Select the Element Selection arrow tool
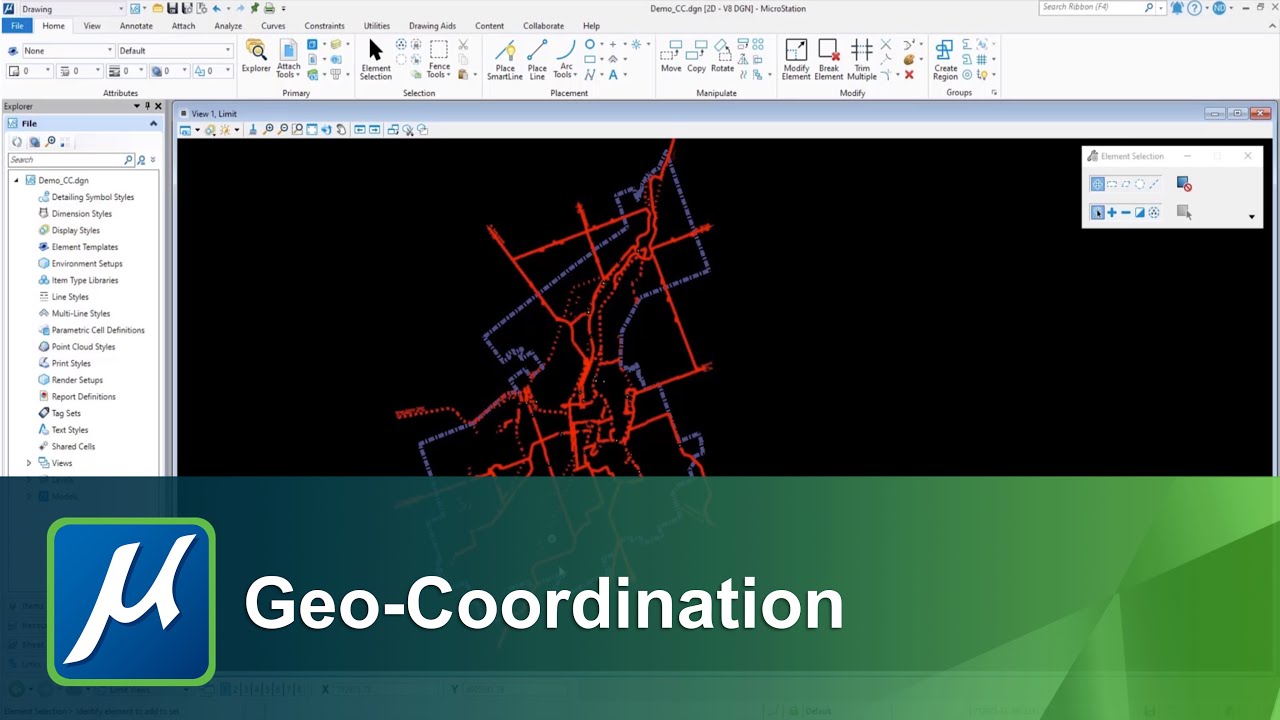This screenshot has width=1280, height=720. (x=376, y=60)
